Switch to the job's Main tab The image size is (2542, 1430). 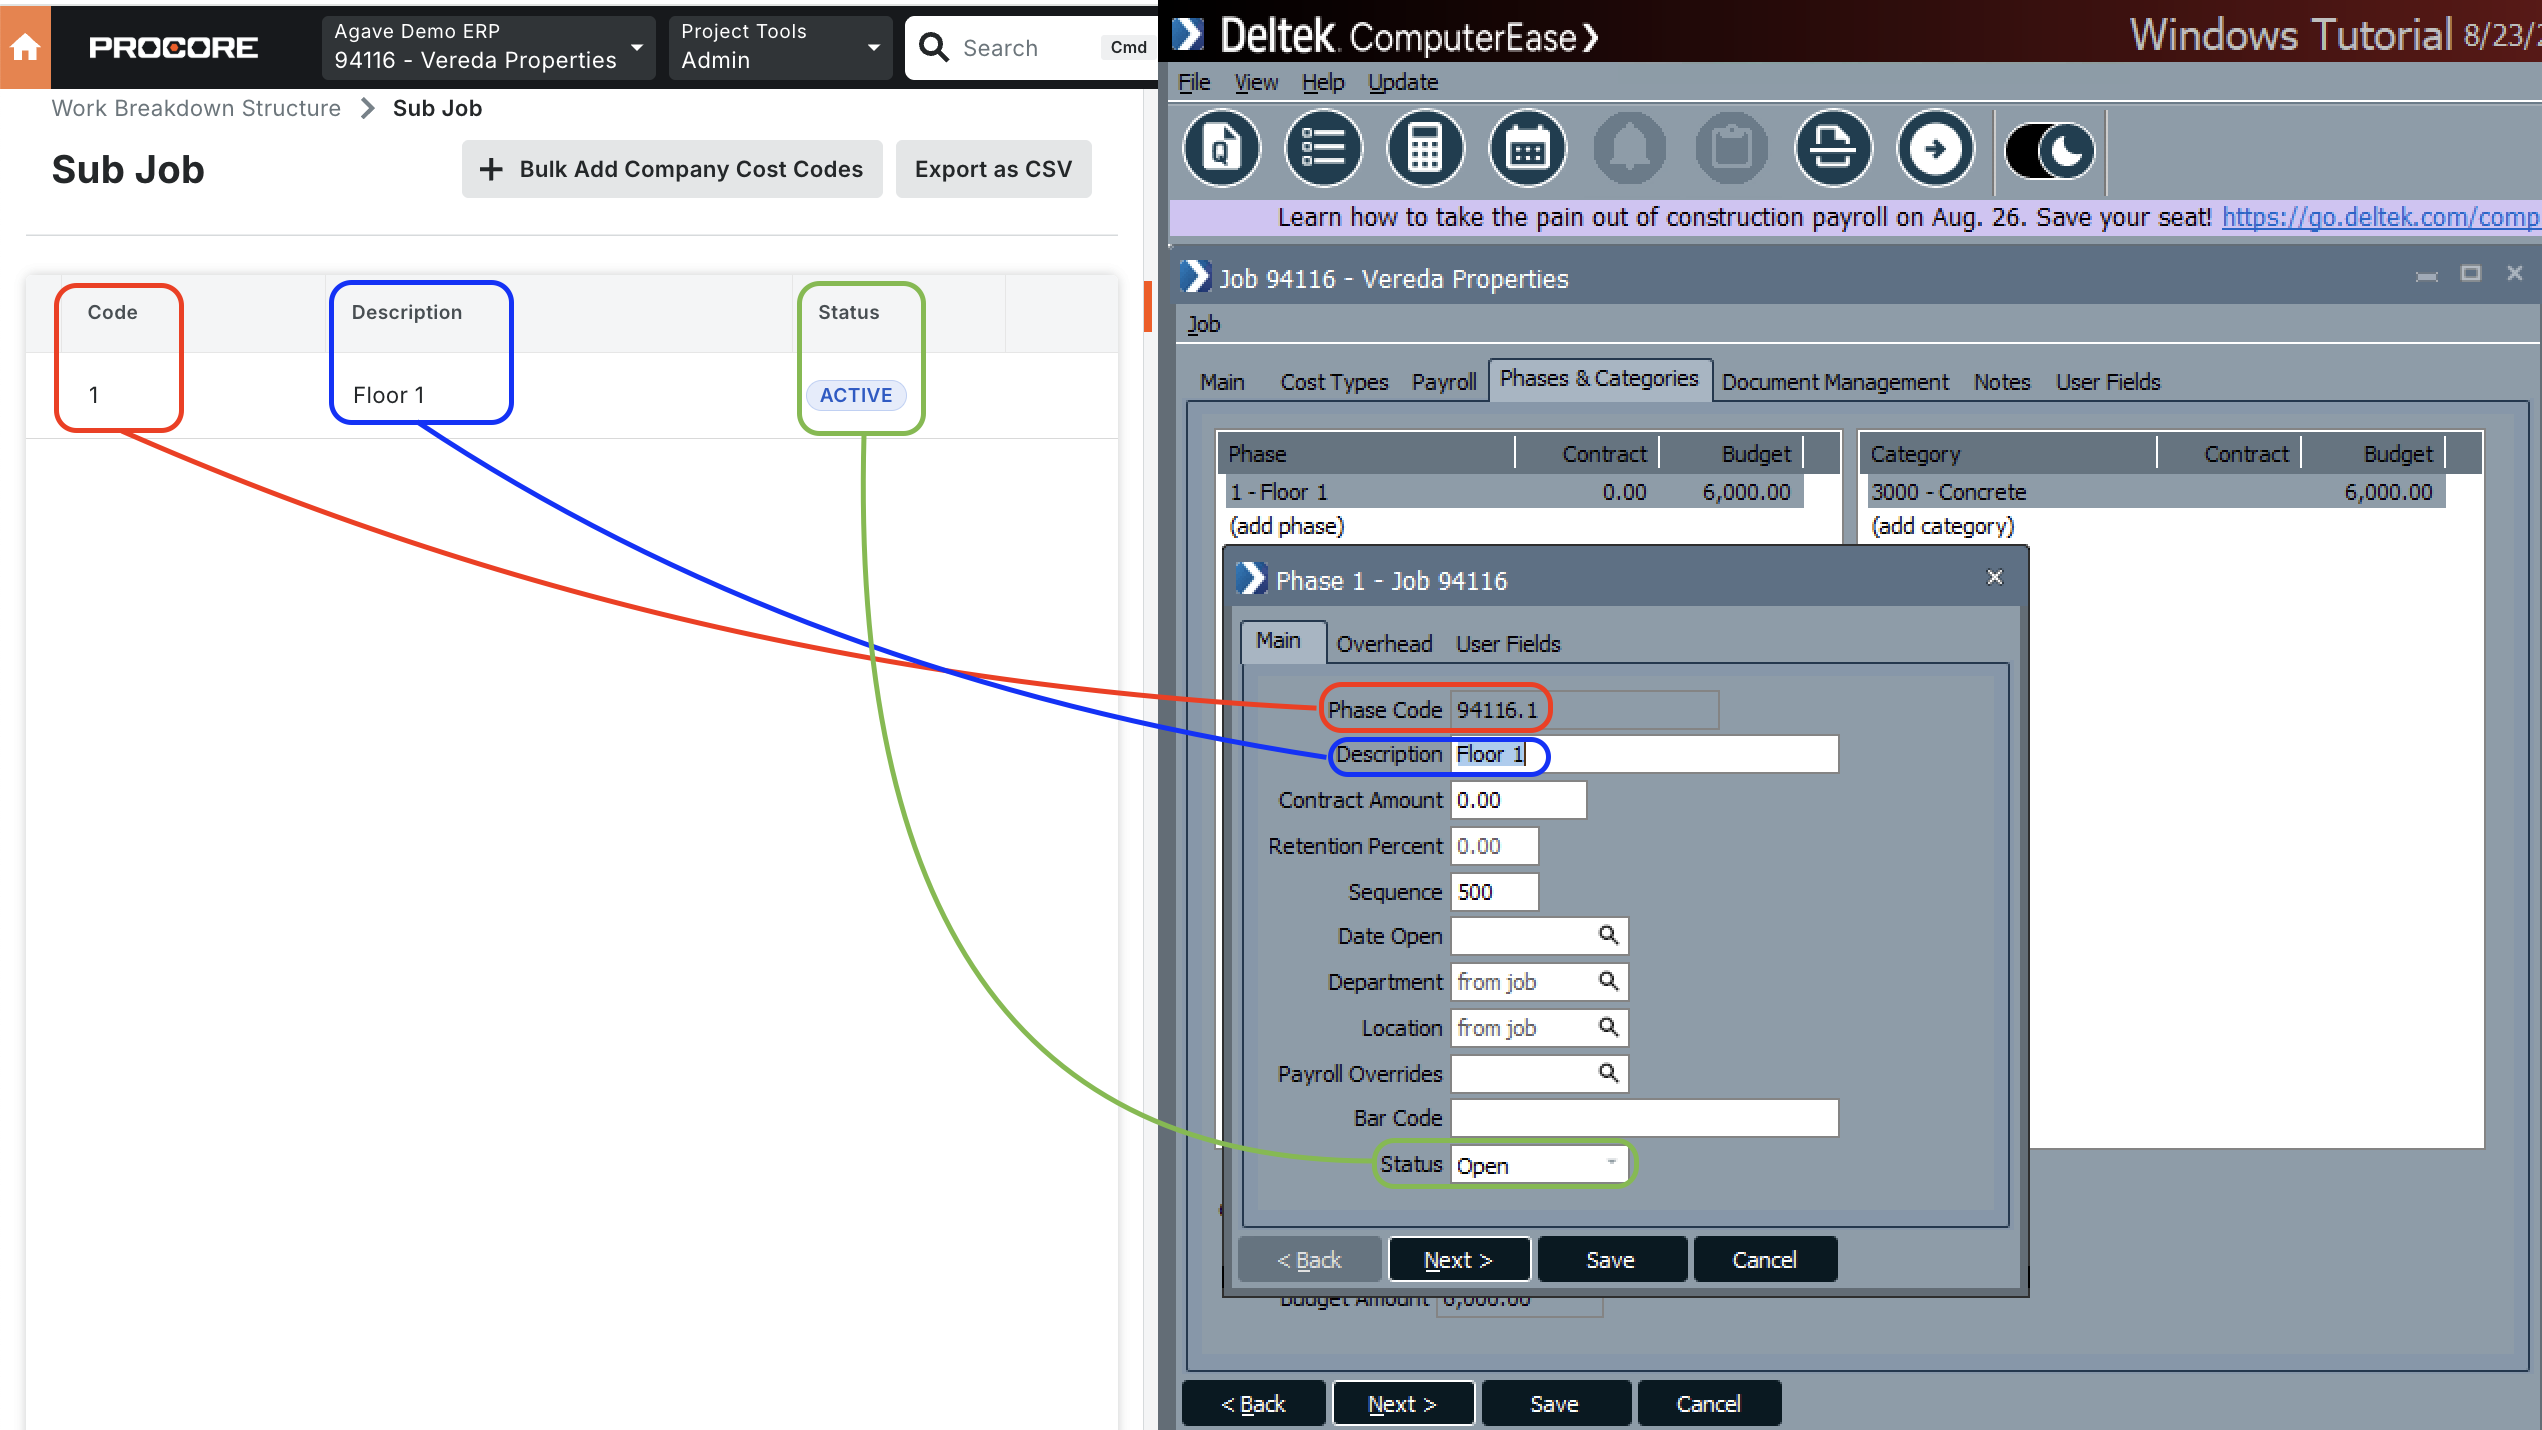(x=1222, y=382)
